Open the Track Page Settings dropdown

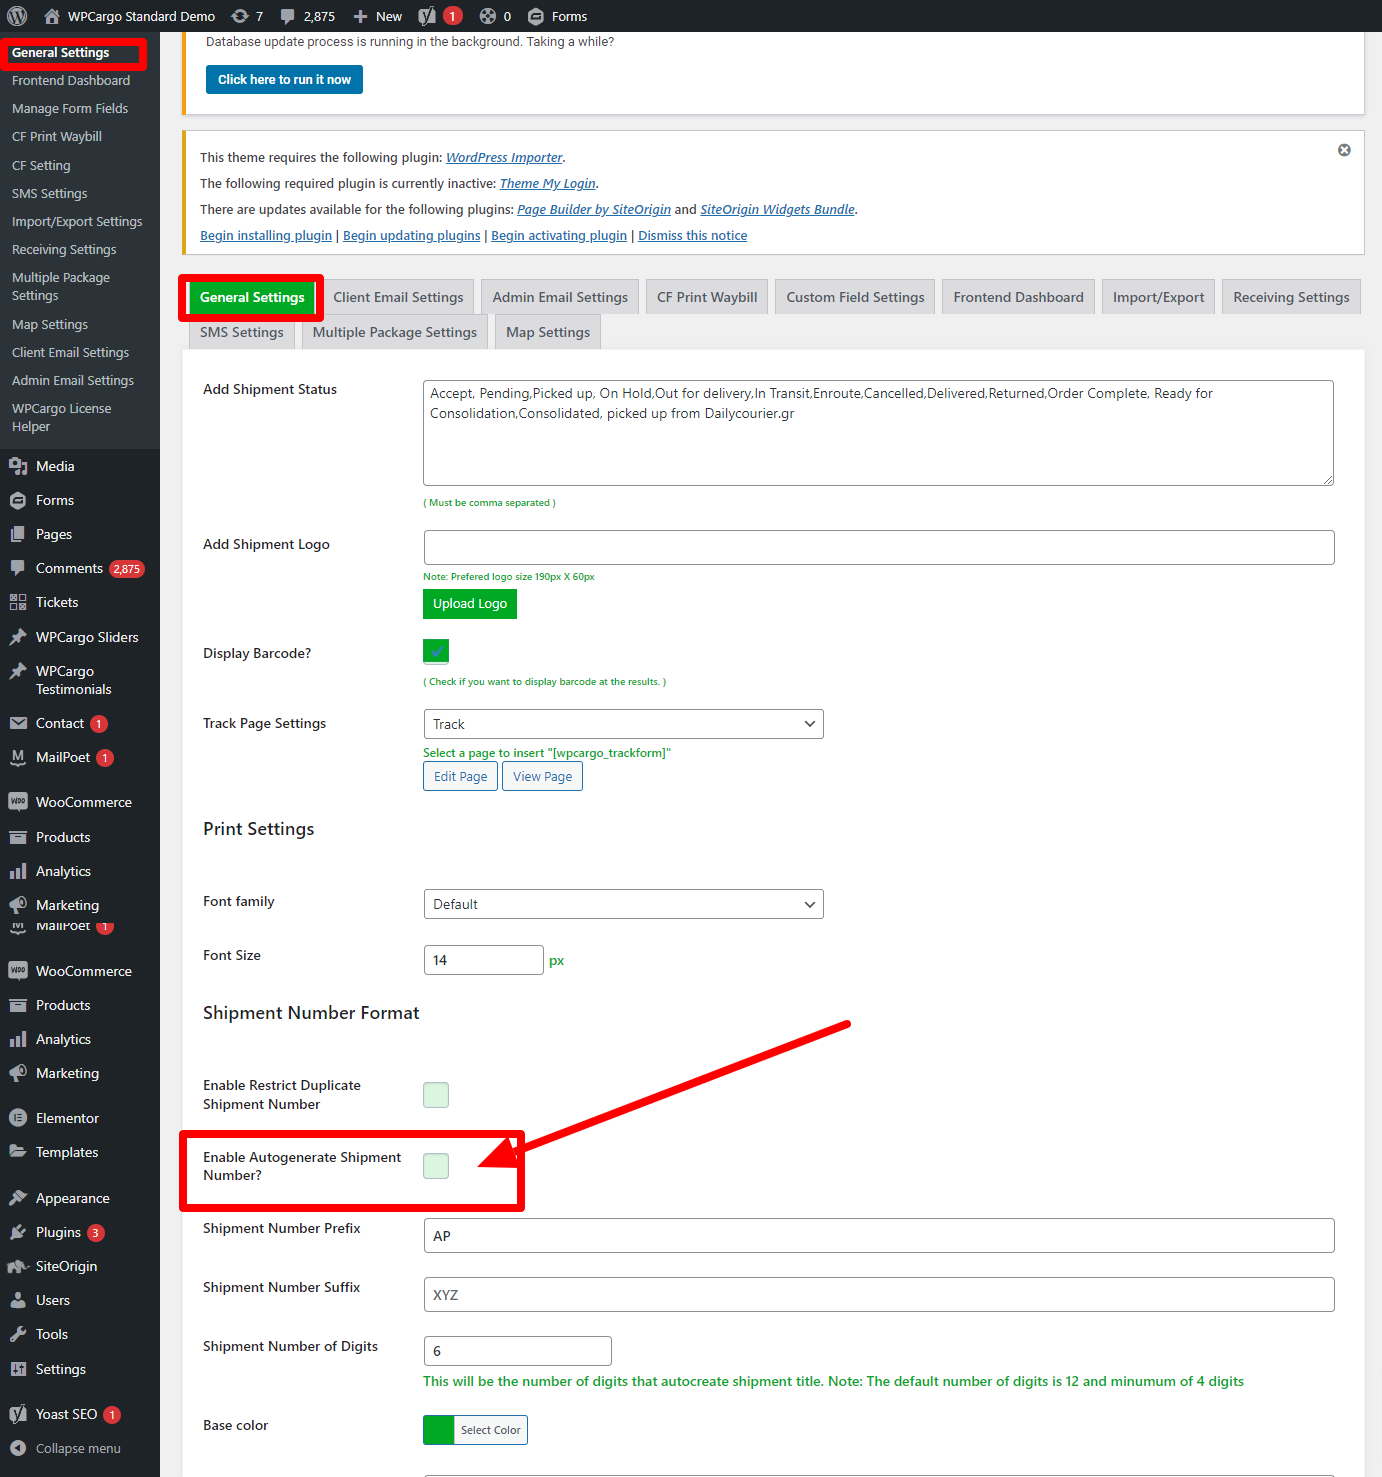(623, 724)
